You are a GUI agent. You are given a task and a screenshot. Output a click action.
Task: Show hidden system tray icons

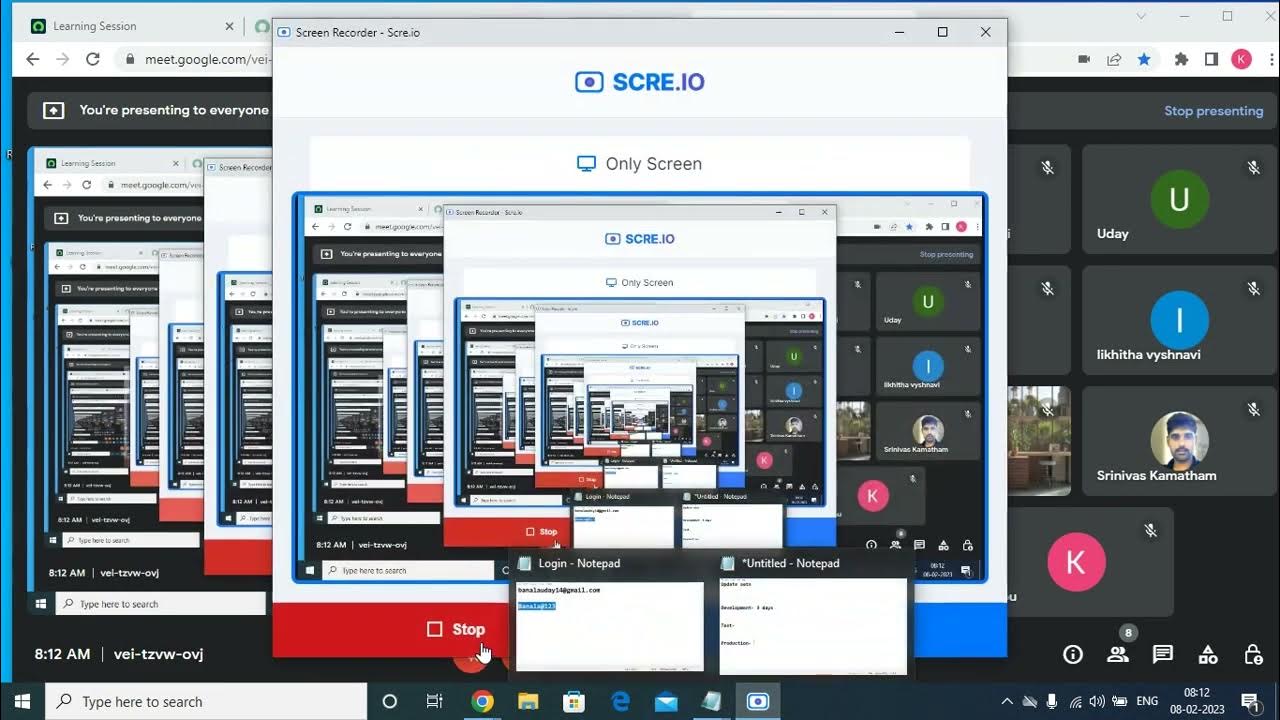tap(1007, 701)
